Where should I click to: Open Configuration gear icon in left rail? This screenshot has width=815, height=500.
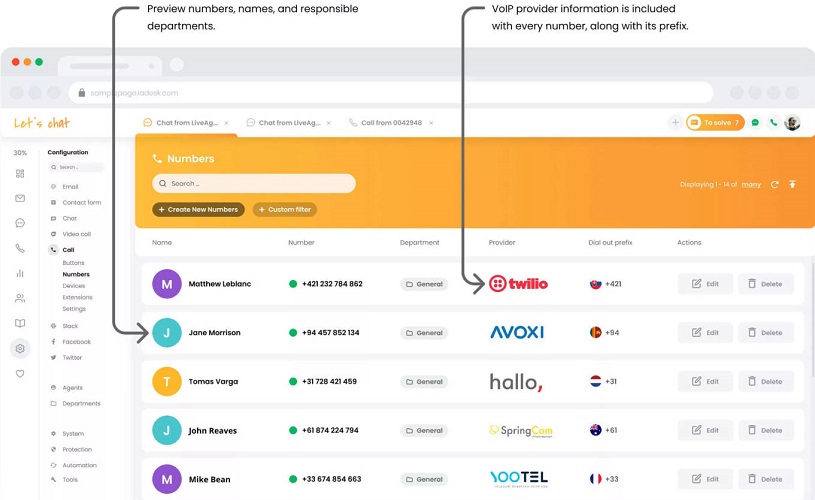tap(20, 349)
